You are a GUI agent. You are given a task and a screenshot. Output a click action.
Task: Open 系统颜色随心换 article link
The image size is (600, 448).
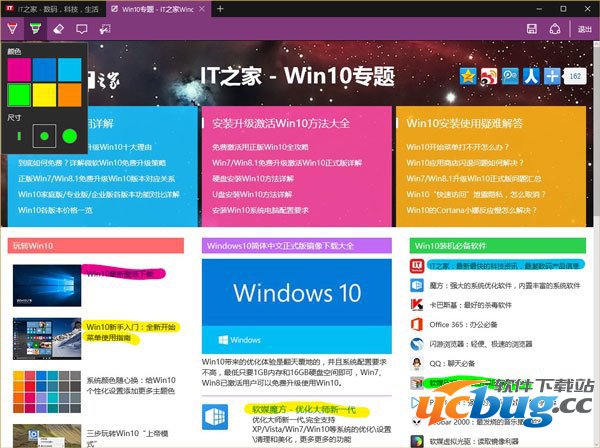click(x=131, y=386)
